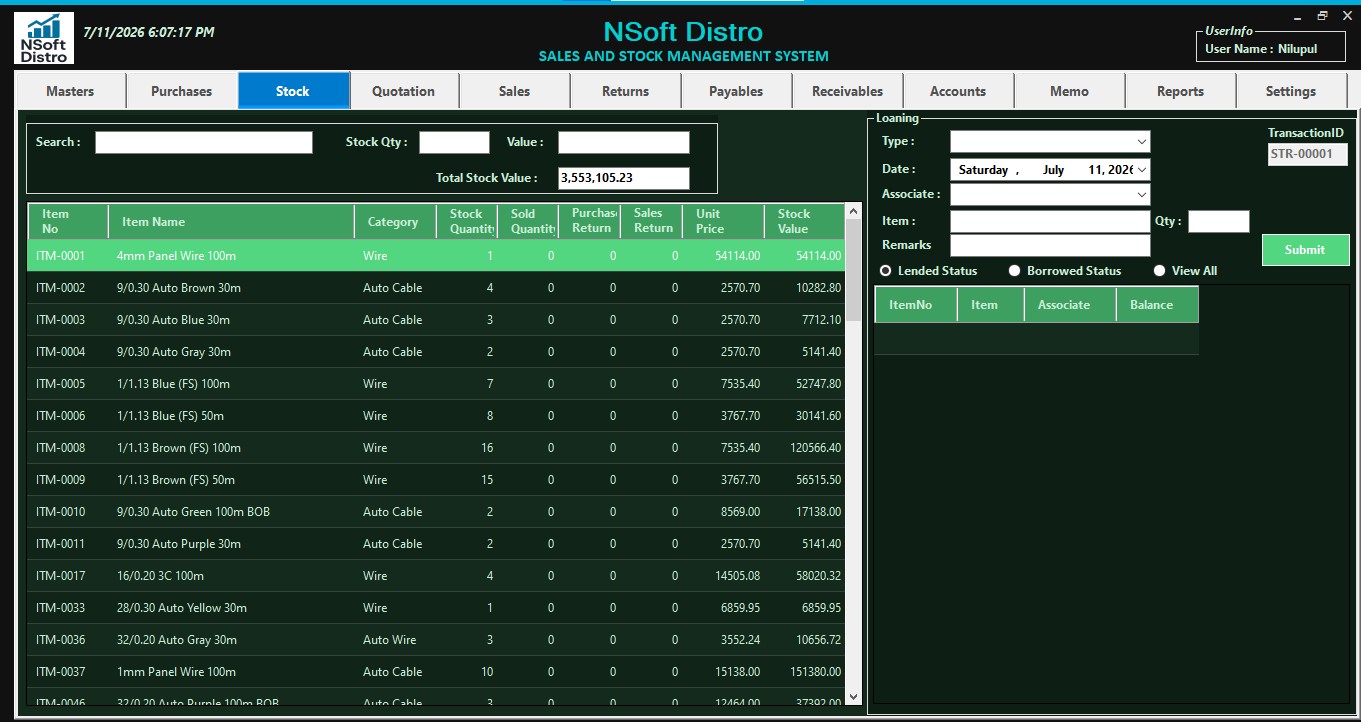Open the Settings tab
The height and width of the screenshot is (722, 1361).
pos(1291,91)
